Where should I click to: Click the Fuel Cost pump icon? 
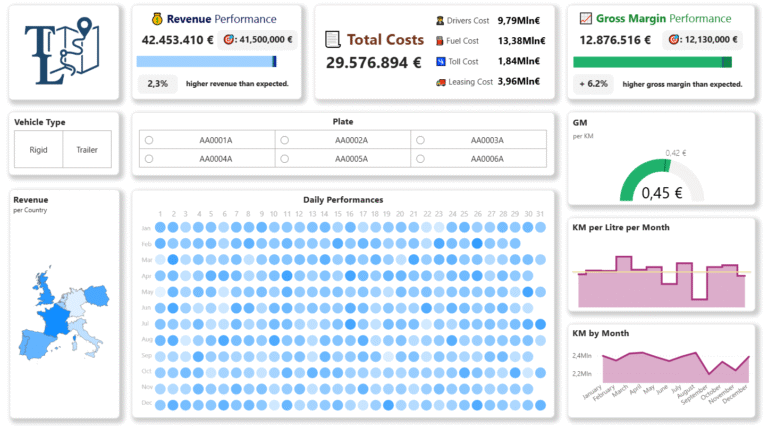440,41
